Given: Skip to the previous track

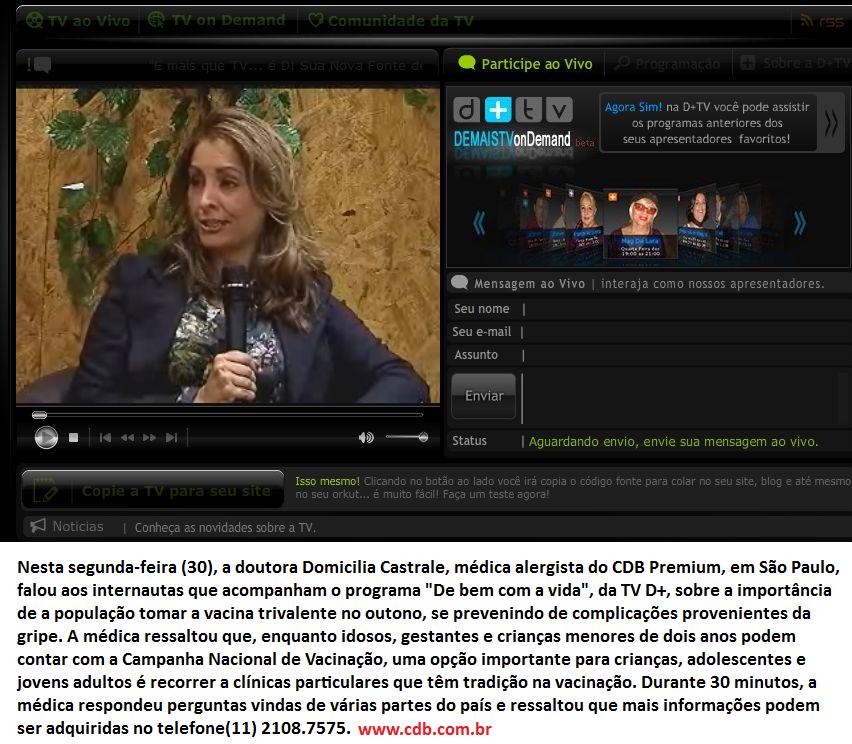Looking at the screenshot, I should point(105,437).
